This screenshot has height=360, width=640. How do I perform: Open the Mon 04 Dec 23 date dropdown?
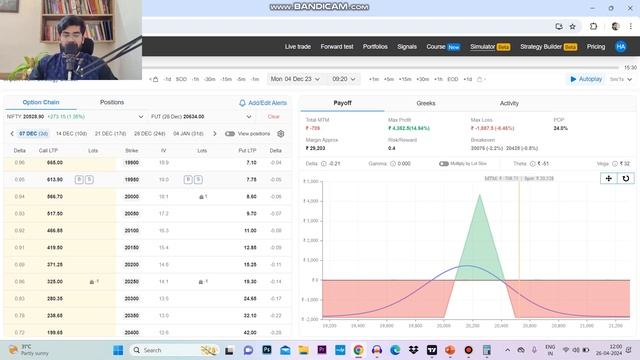pyautogui.click(x=295, y=79)
